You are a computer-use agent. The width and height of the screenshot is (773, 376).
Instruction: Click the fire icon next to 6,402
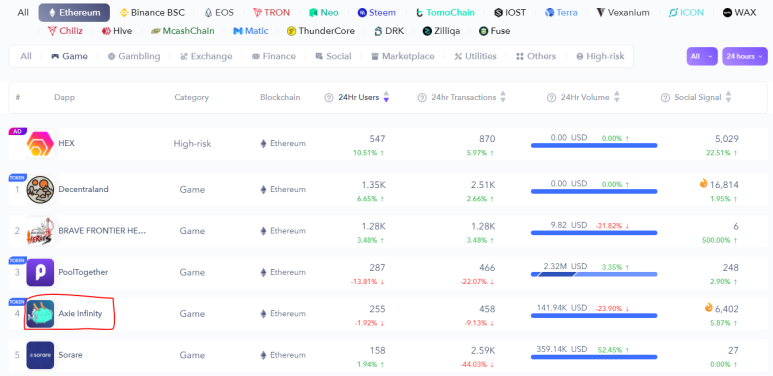pos(709,308)
